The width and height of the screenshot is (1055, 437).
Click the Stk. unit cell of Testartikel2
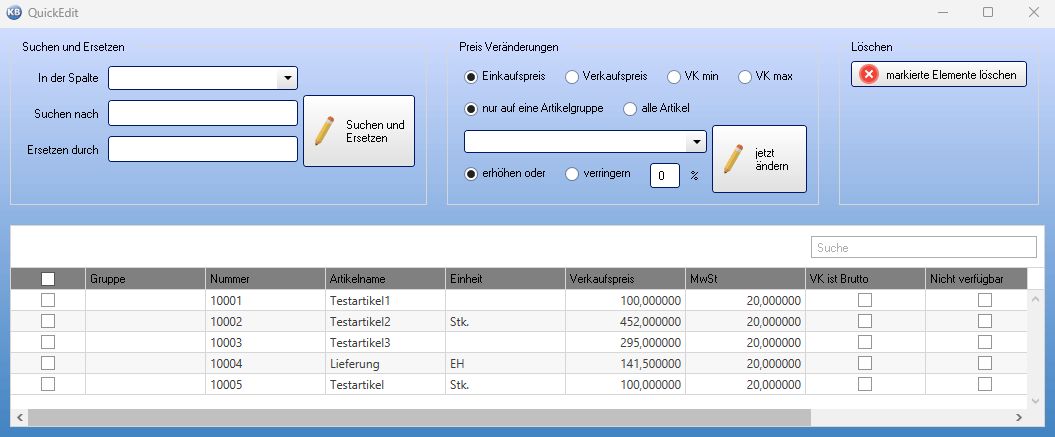click(x=505, y=321)
